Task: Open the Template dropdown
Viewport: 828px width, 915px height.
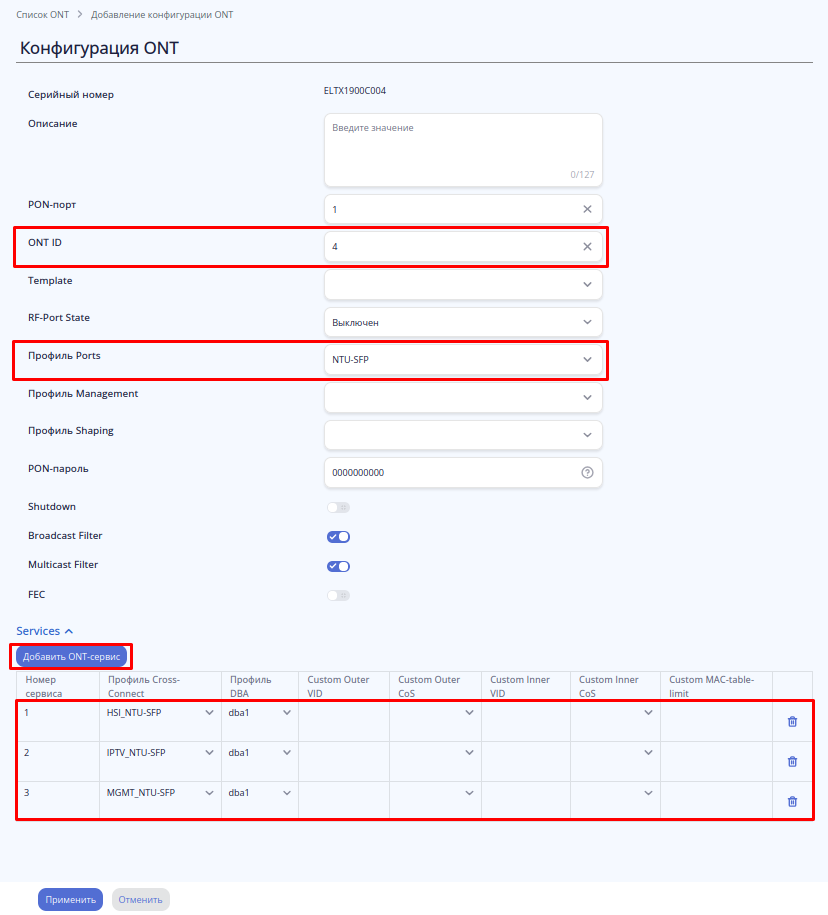Action: coord(463,284)
